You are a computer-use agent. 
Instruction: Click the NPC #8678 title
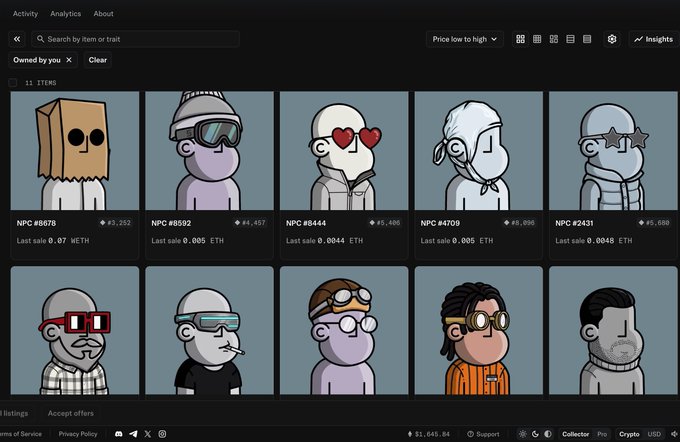click(x=36, y=223)
